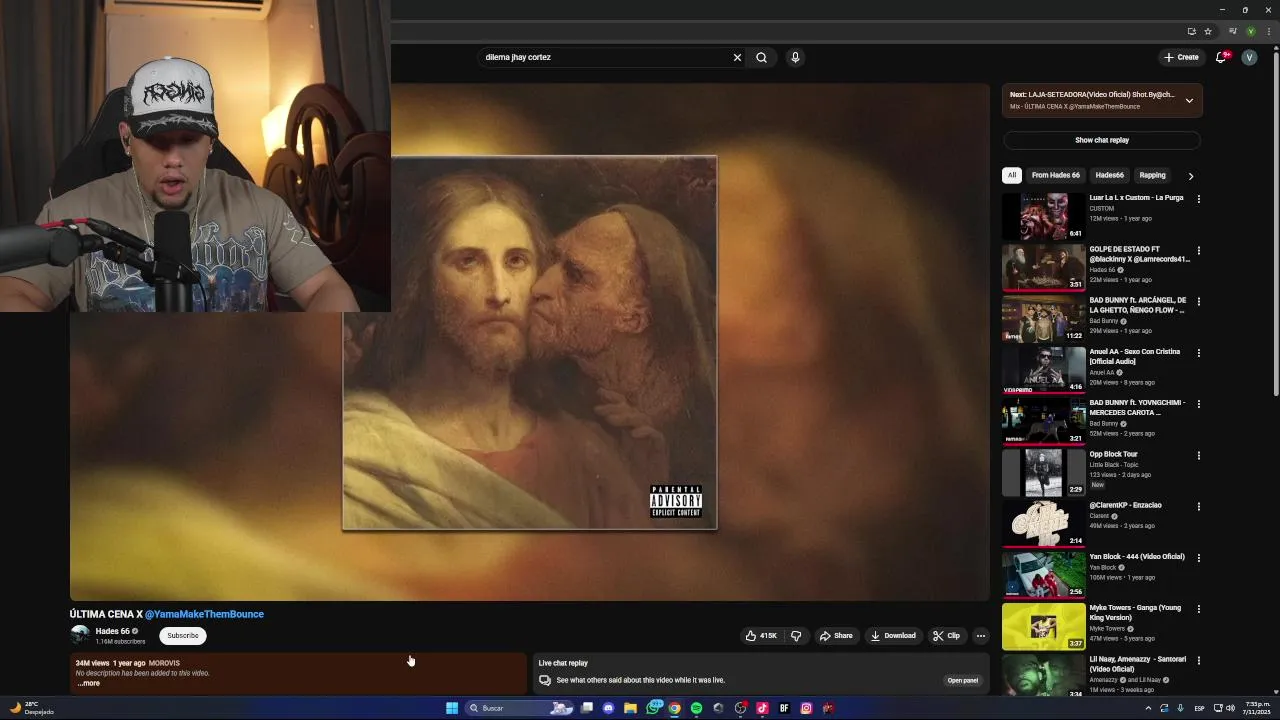Open Chrome three-dot menu
This screenshot has height=720, width=1280.
pos(1267,31)
